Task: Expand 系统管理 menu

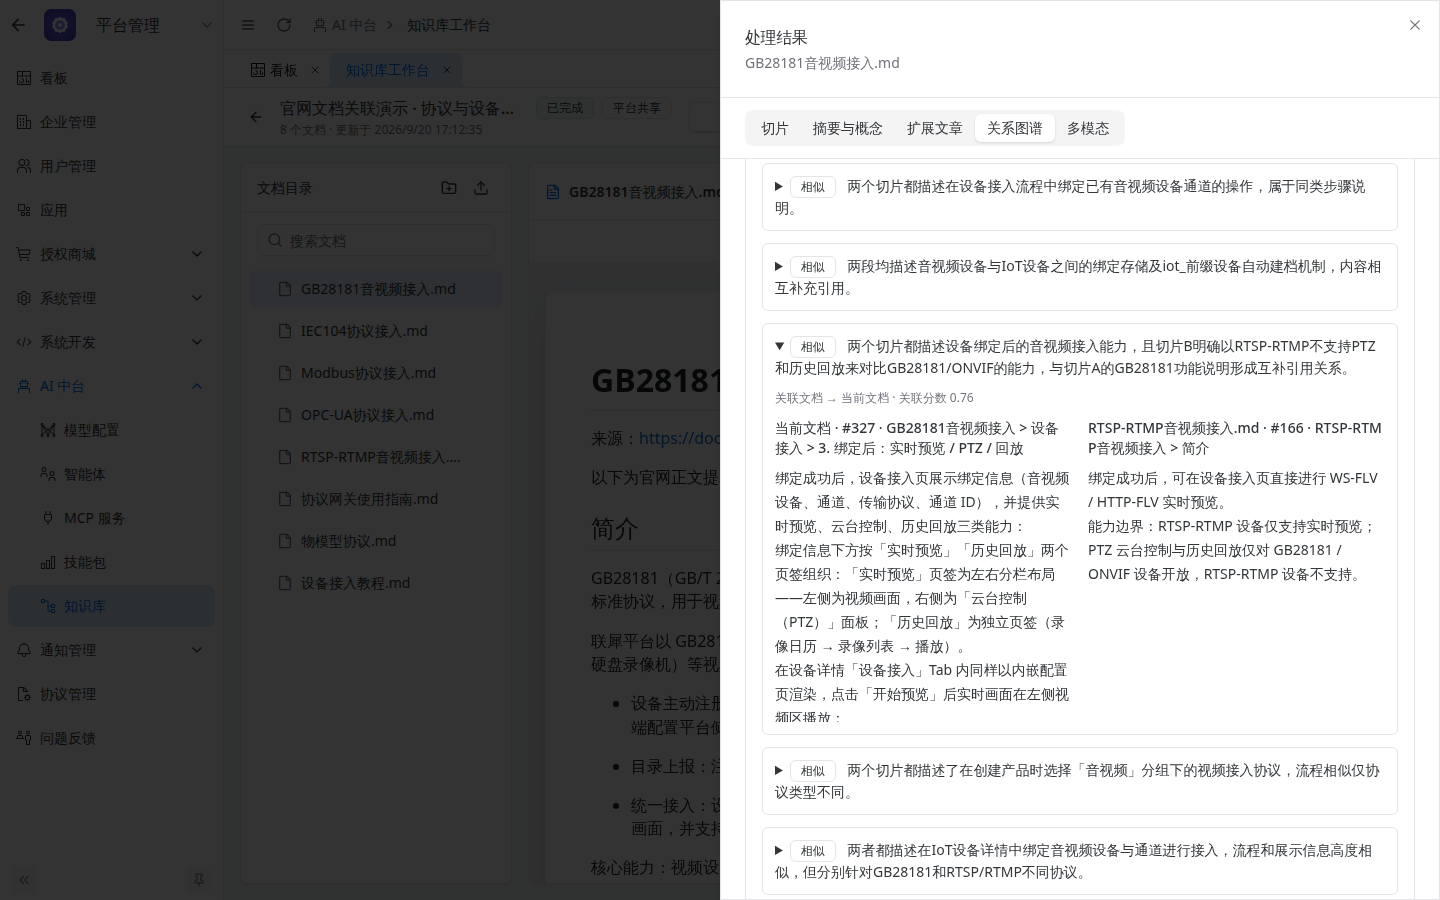Action: click(111, 298)
